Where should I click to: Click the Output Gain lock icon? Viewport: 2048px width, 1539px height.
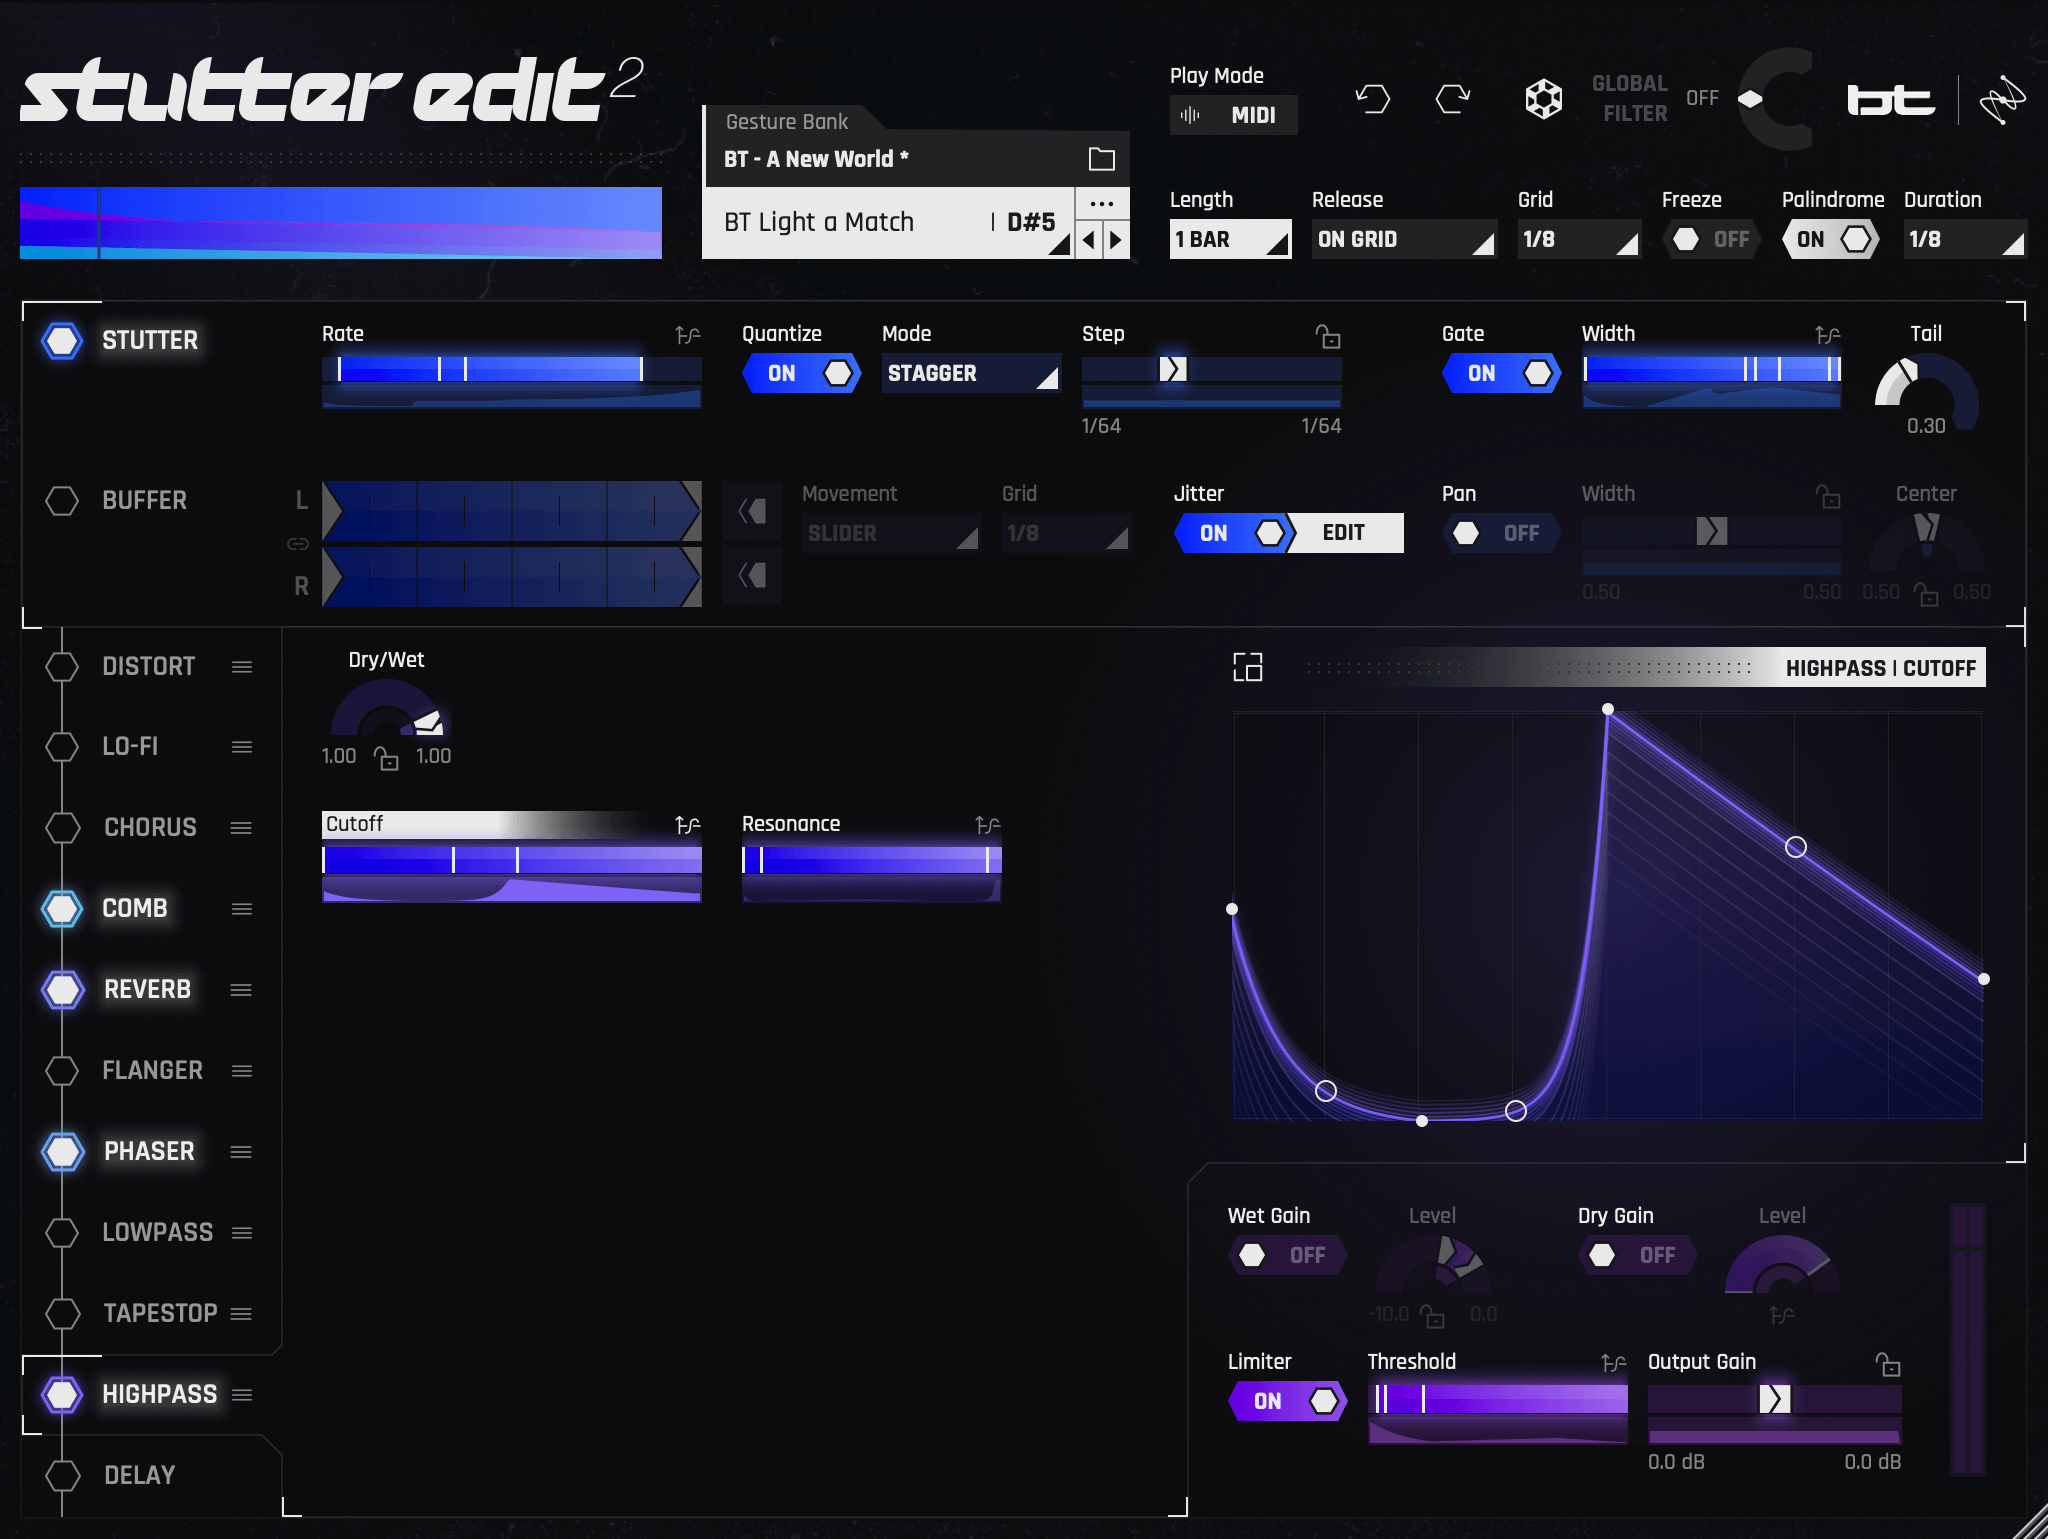[x=1887, y=1364]
